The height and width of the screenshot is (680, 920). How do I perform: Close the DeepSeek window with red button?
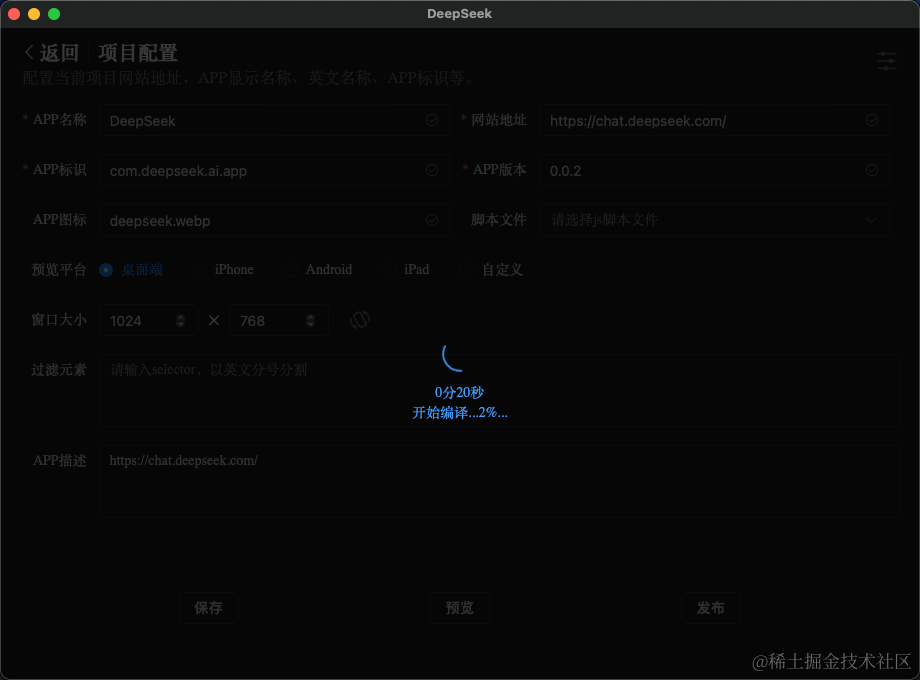coord(15,14)
